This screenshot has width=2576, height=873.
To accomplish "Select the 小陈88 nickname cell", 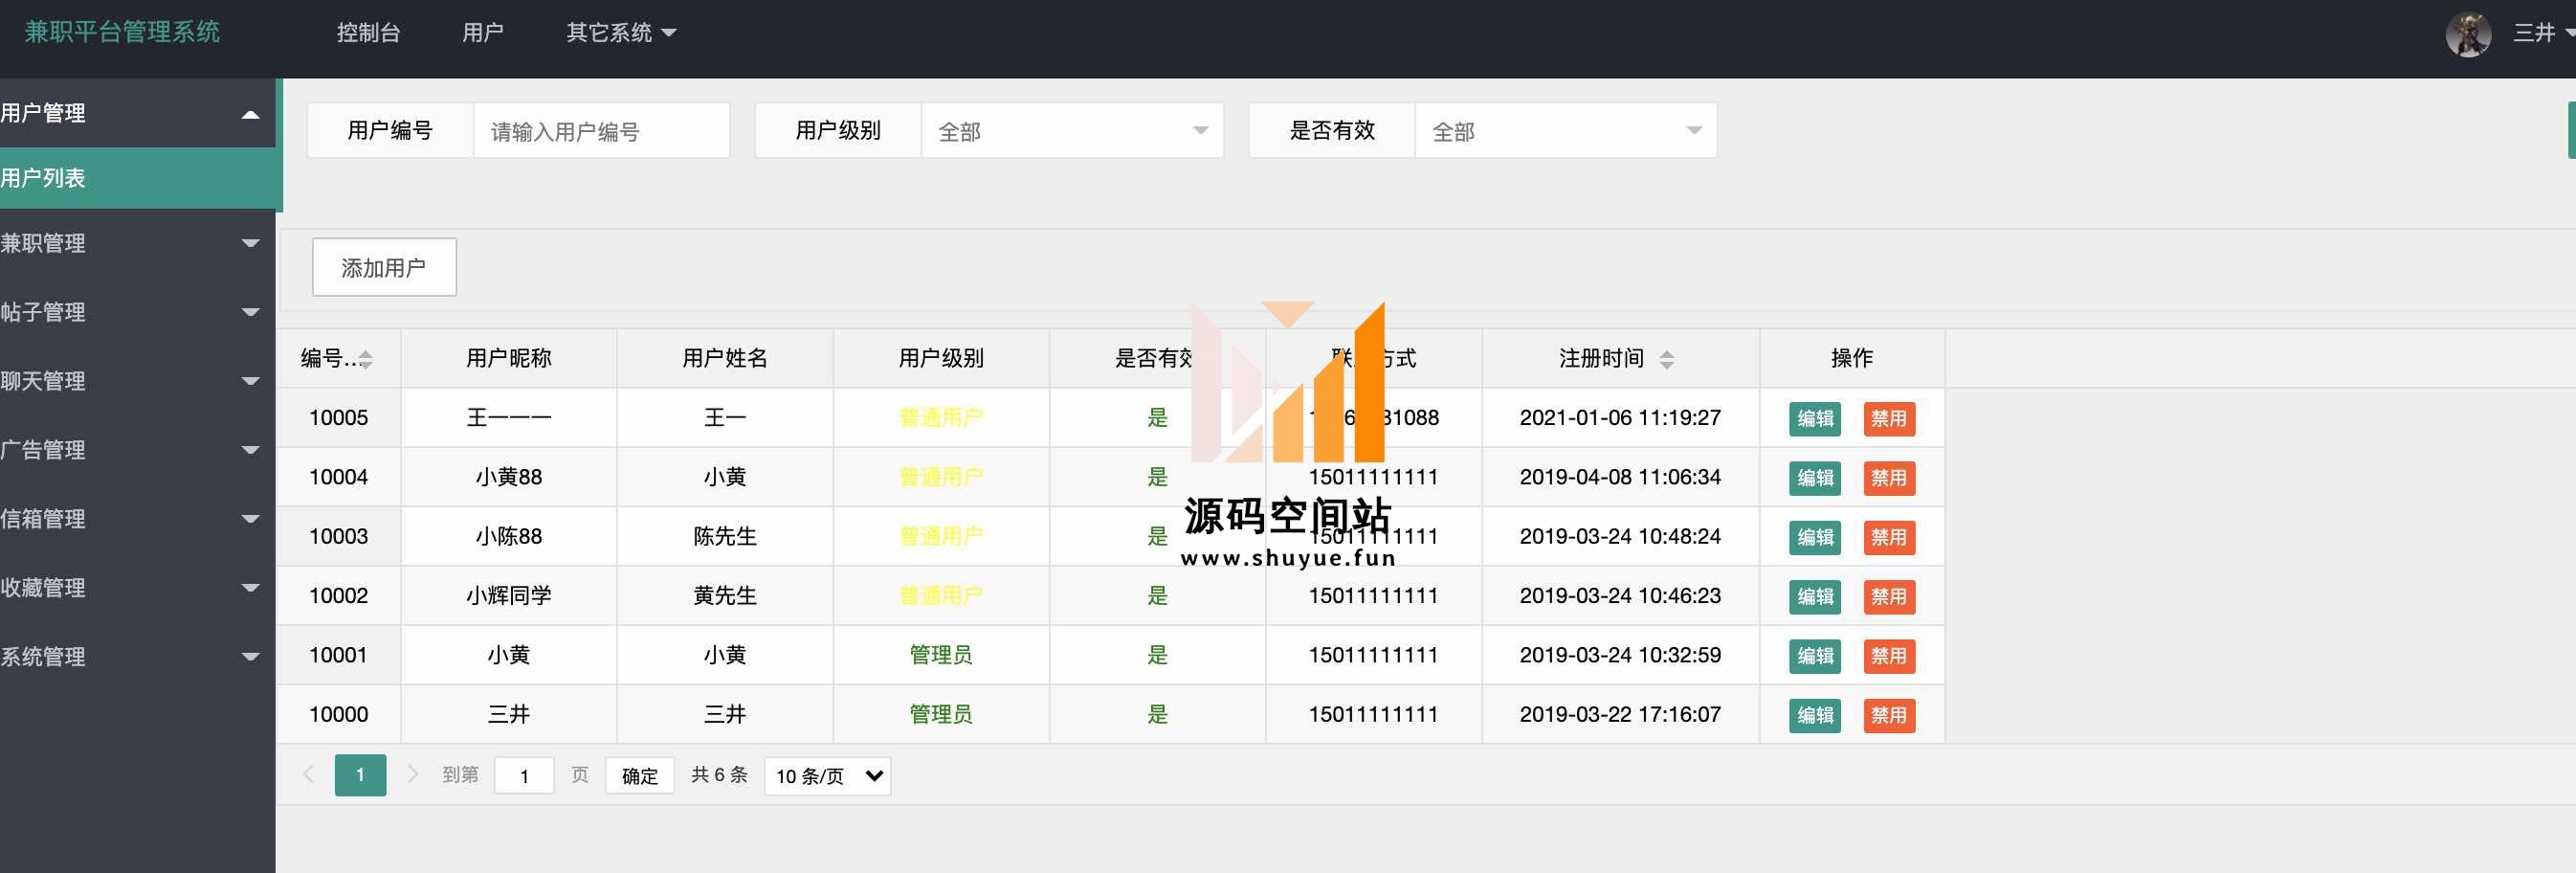I will pyautogui.click(x=509, y=537).
